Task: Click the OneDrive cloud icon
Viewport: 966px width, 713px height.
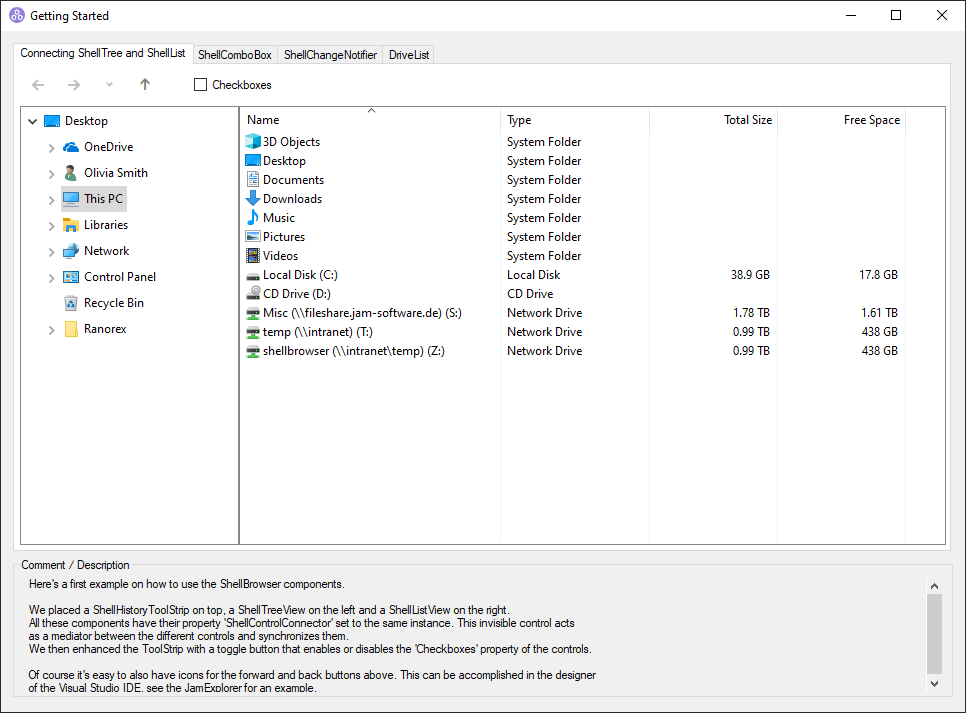Action: click(x=71, y=147)
